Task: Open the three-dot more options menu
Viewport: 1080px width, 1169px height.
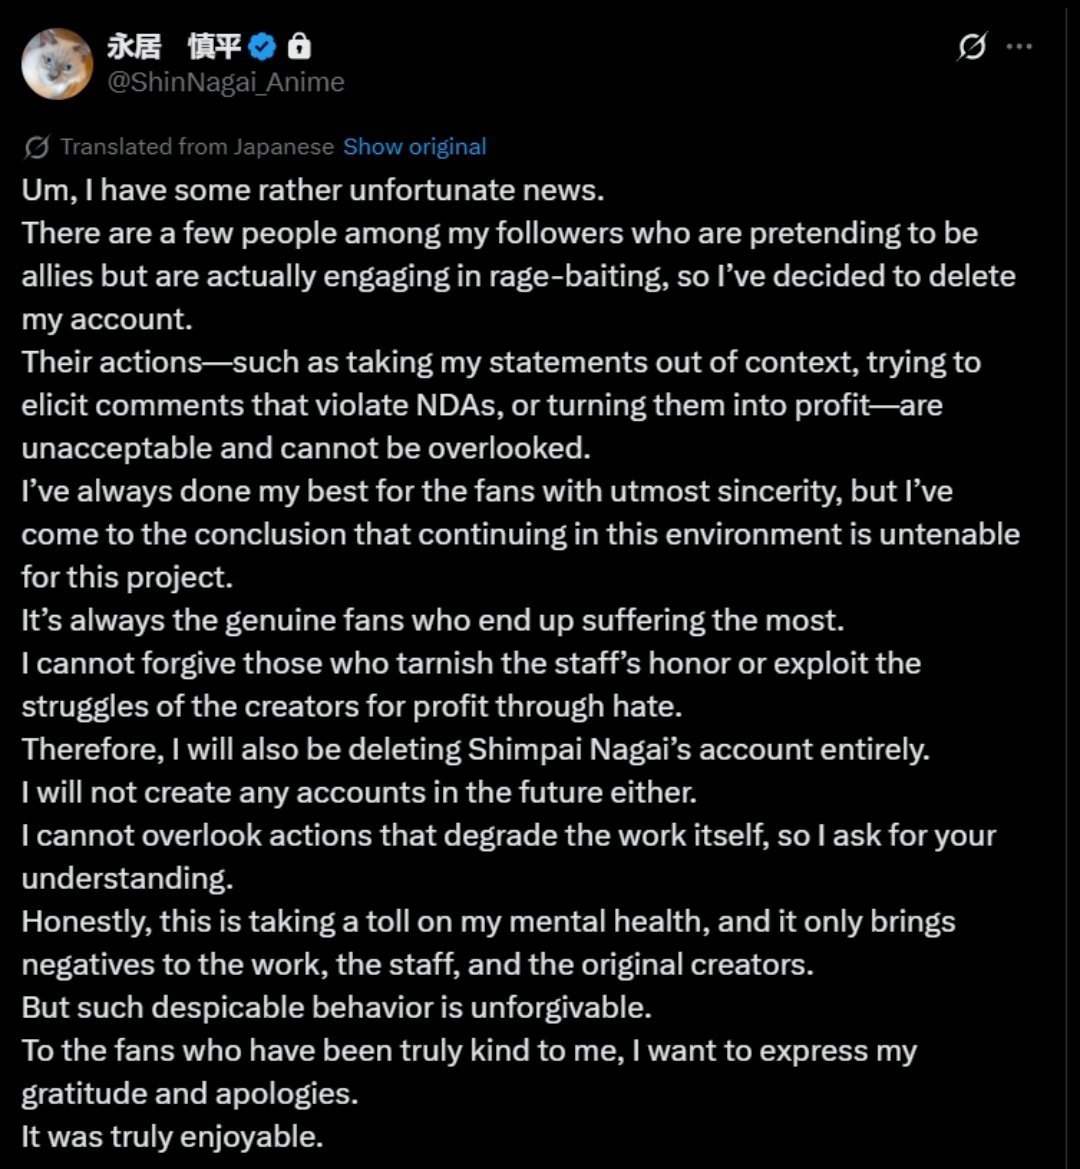Action: (1019, 47)
